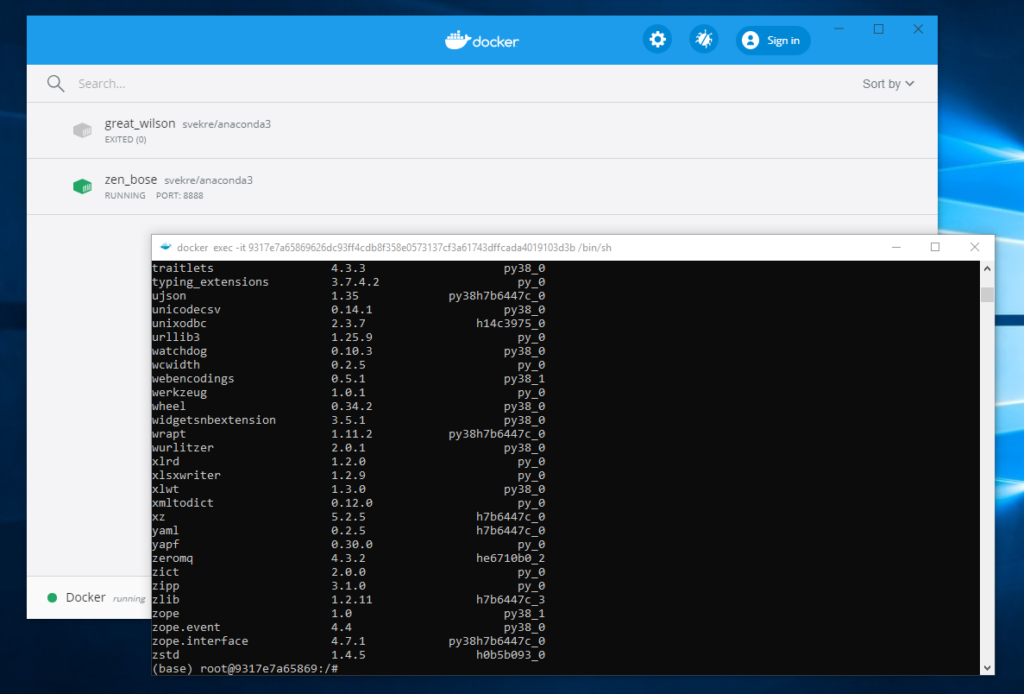1024x694 pixels.
Task: Click the werkzeug package name
Action: click(x=179, y=392)
